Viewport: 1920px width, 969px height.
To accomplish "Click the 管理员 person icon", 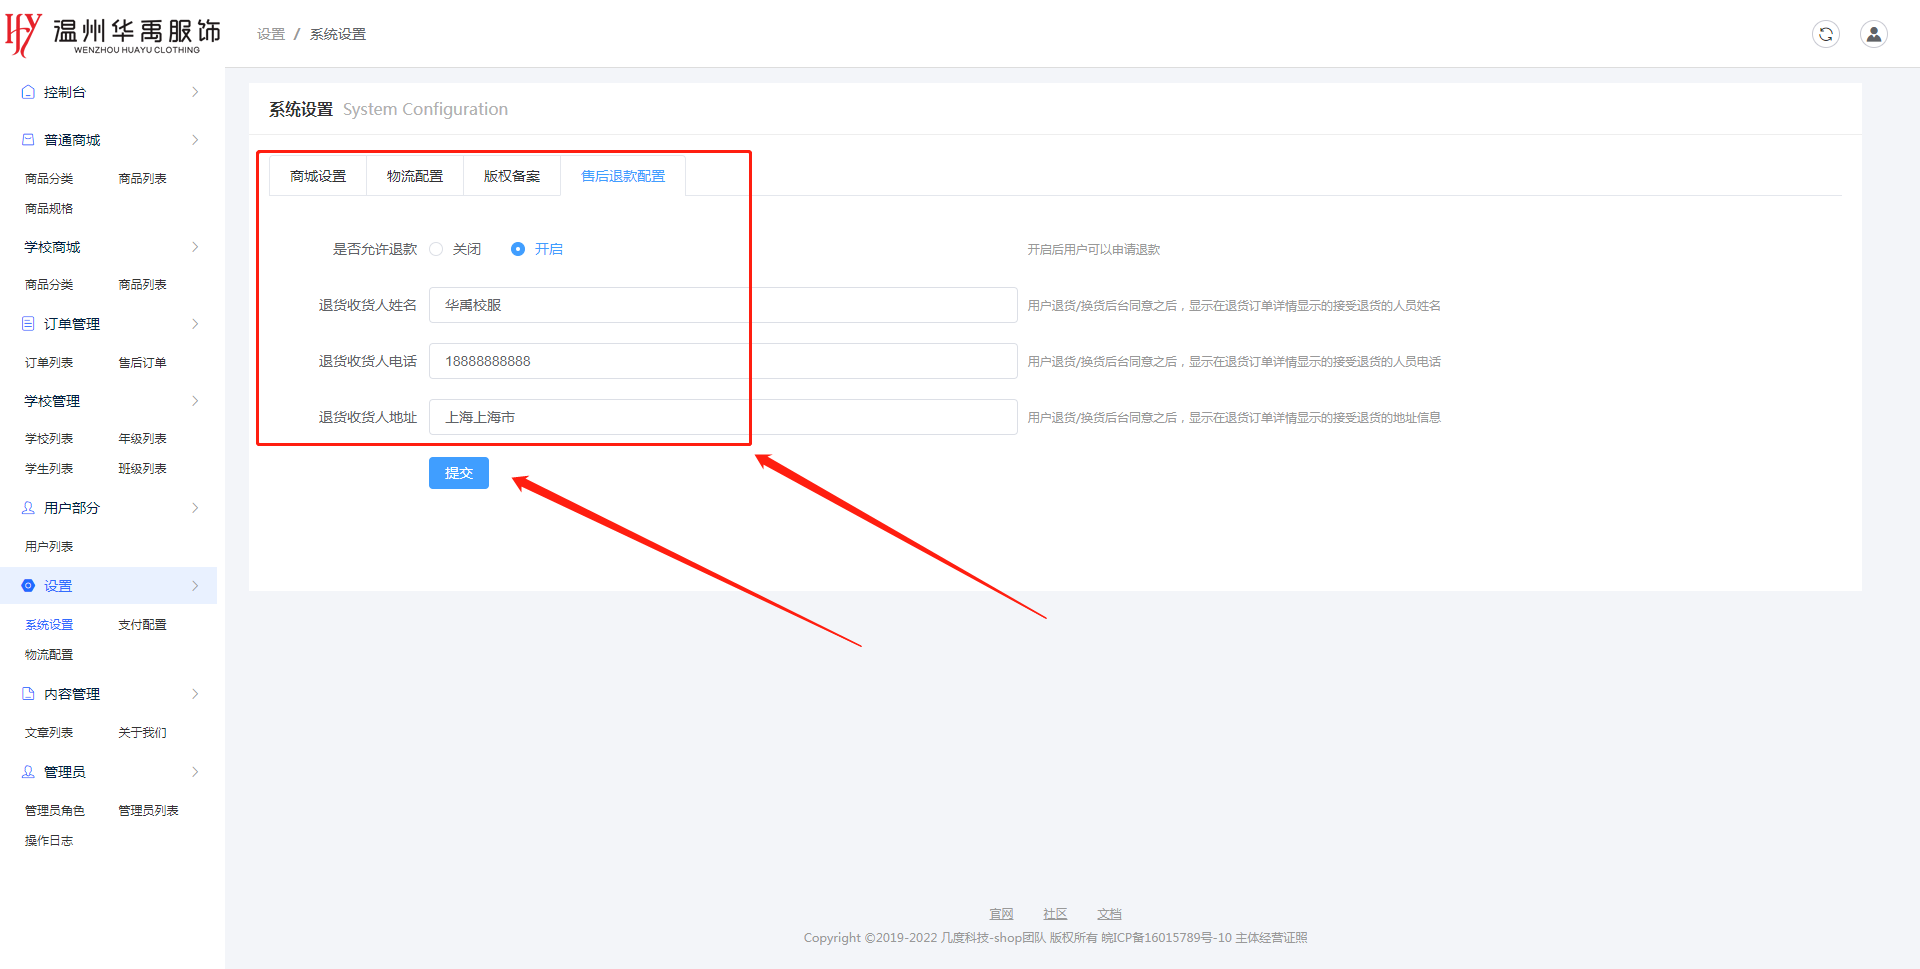I will (x=28, y=772).
